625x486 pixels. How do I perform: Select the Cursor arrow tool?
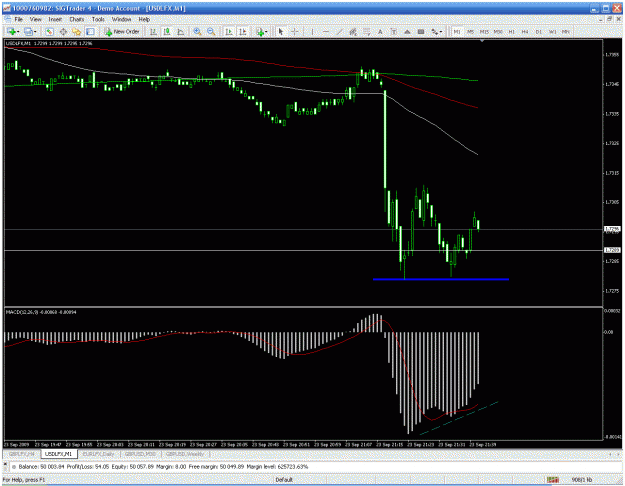(281, 31)
